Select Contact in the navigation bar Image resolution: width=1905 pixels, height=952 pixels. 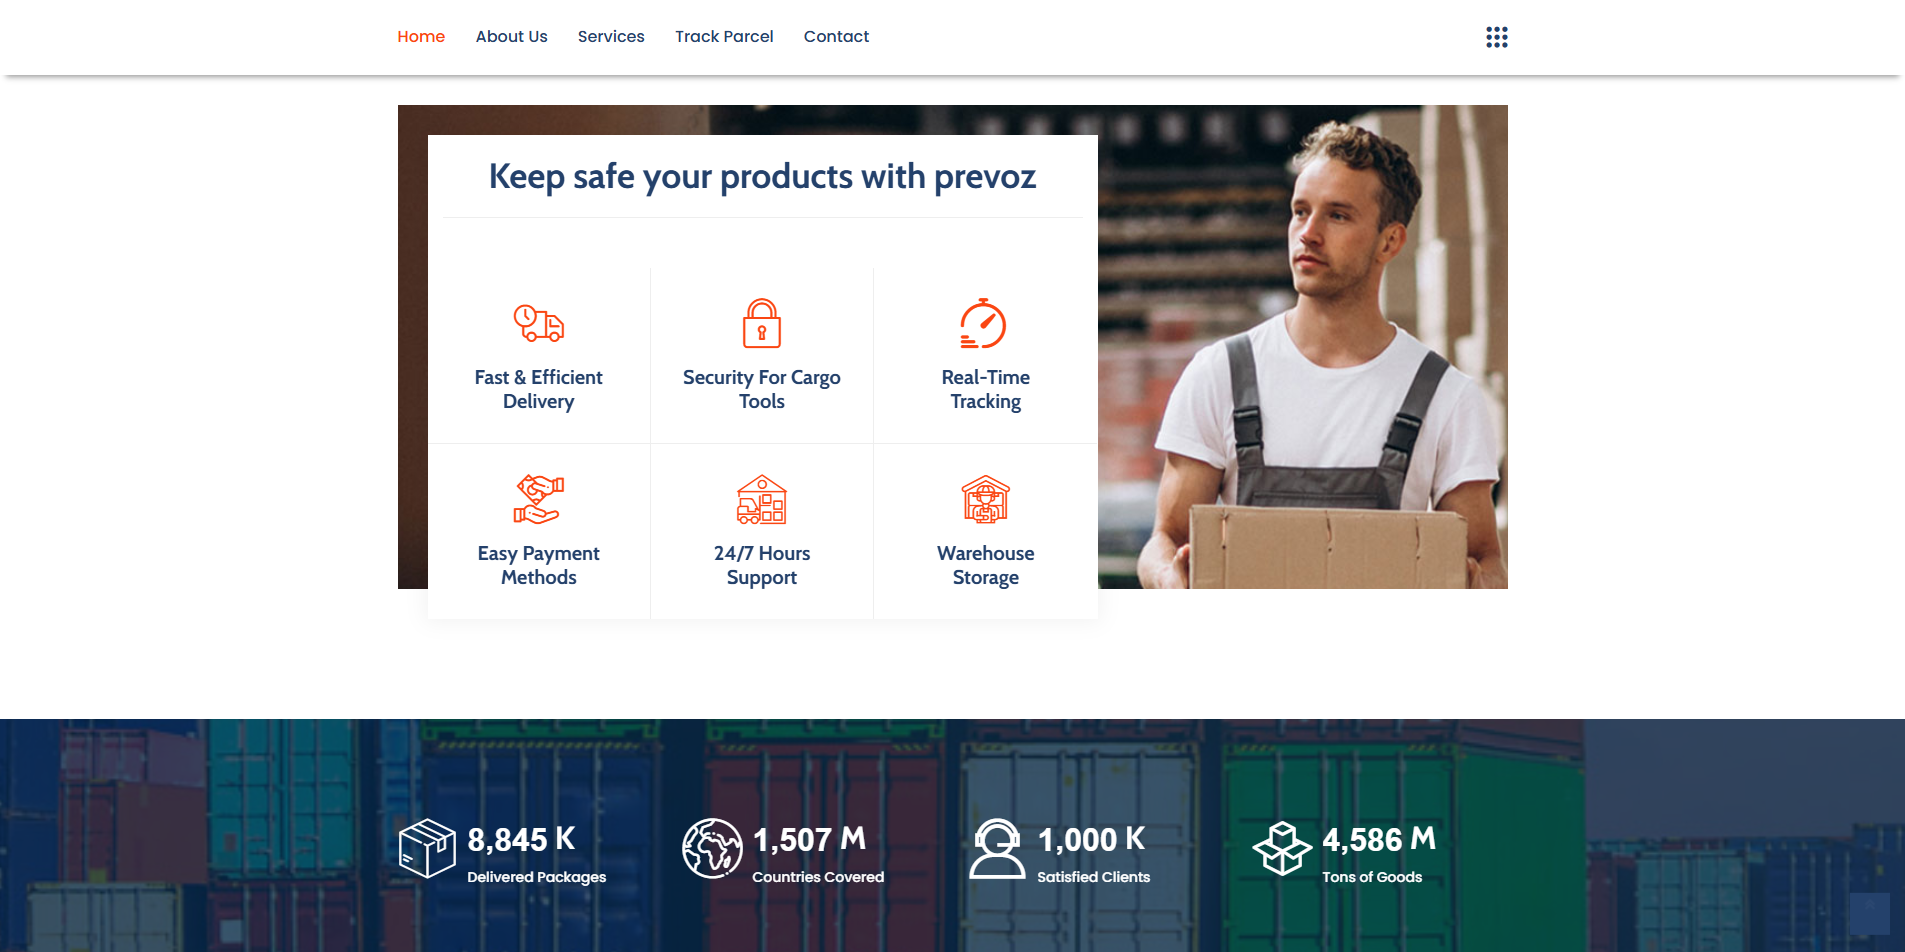click(836, 37)
